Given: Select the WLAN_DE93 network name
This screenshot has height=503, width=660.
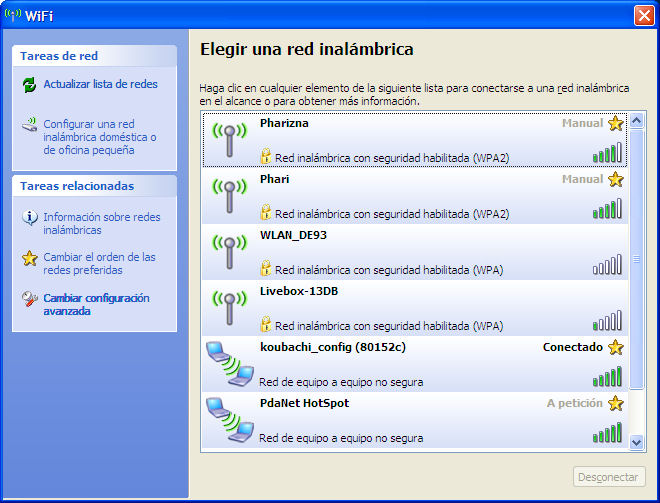Looking at the screenshot, I should 293,235.
